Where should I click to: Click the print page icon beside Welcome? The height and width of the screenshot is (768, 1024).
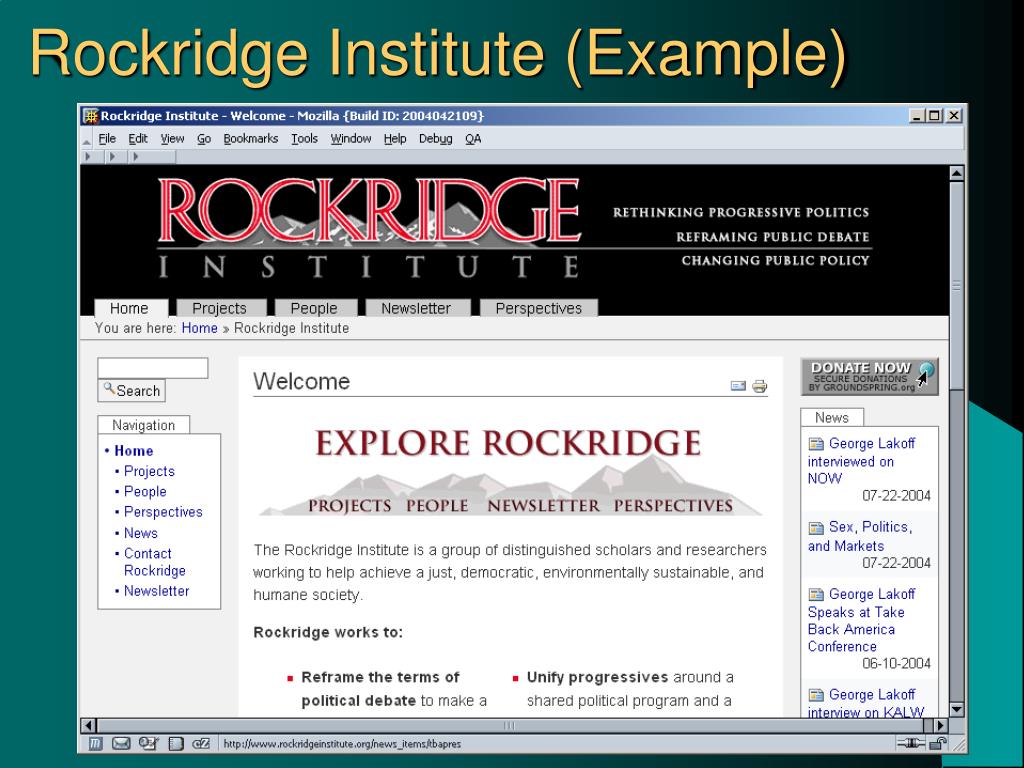pos(760,386)
